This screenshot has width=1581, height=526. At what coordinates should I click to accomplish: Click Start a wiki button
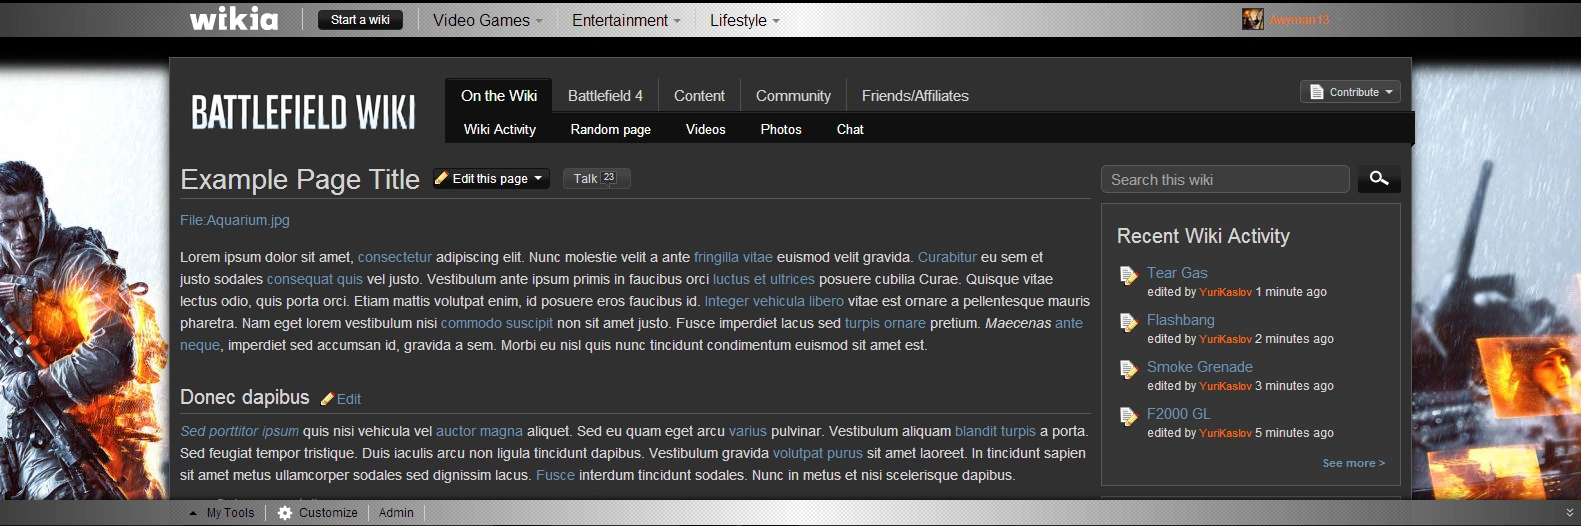360,19
